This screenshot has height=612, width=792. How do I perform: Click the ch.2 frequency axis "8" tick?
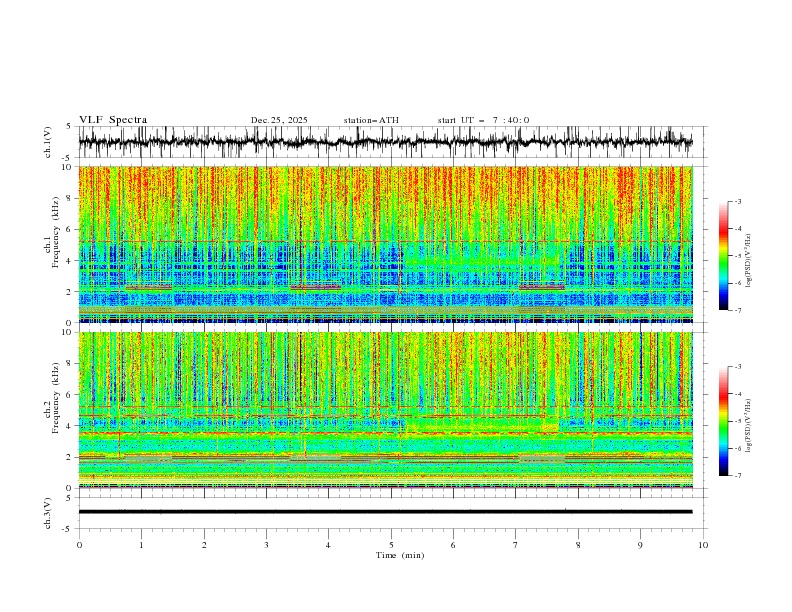71,364
